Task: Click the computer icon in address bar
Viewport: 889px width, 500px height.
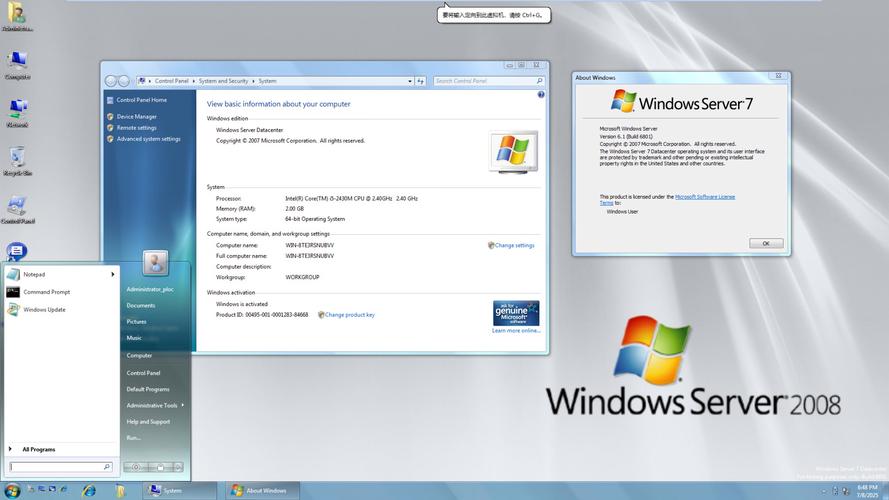Action: click(x=142, y=81)
